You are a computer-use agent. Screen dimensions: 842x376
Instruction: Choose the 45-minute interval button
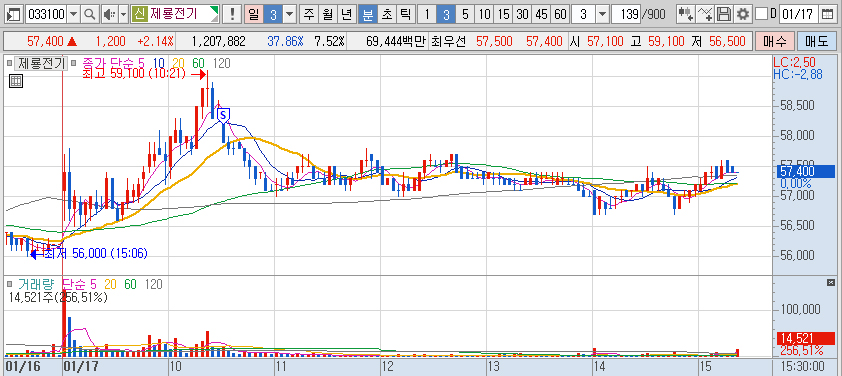coord(541,15)
